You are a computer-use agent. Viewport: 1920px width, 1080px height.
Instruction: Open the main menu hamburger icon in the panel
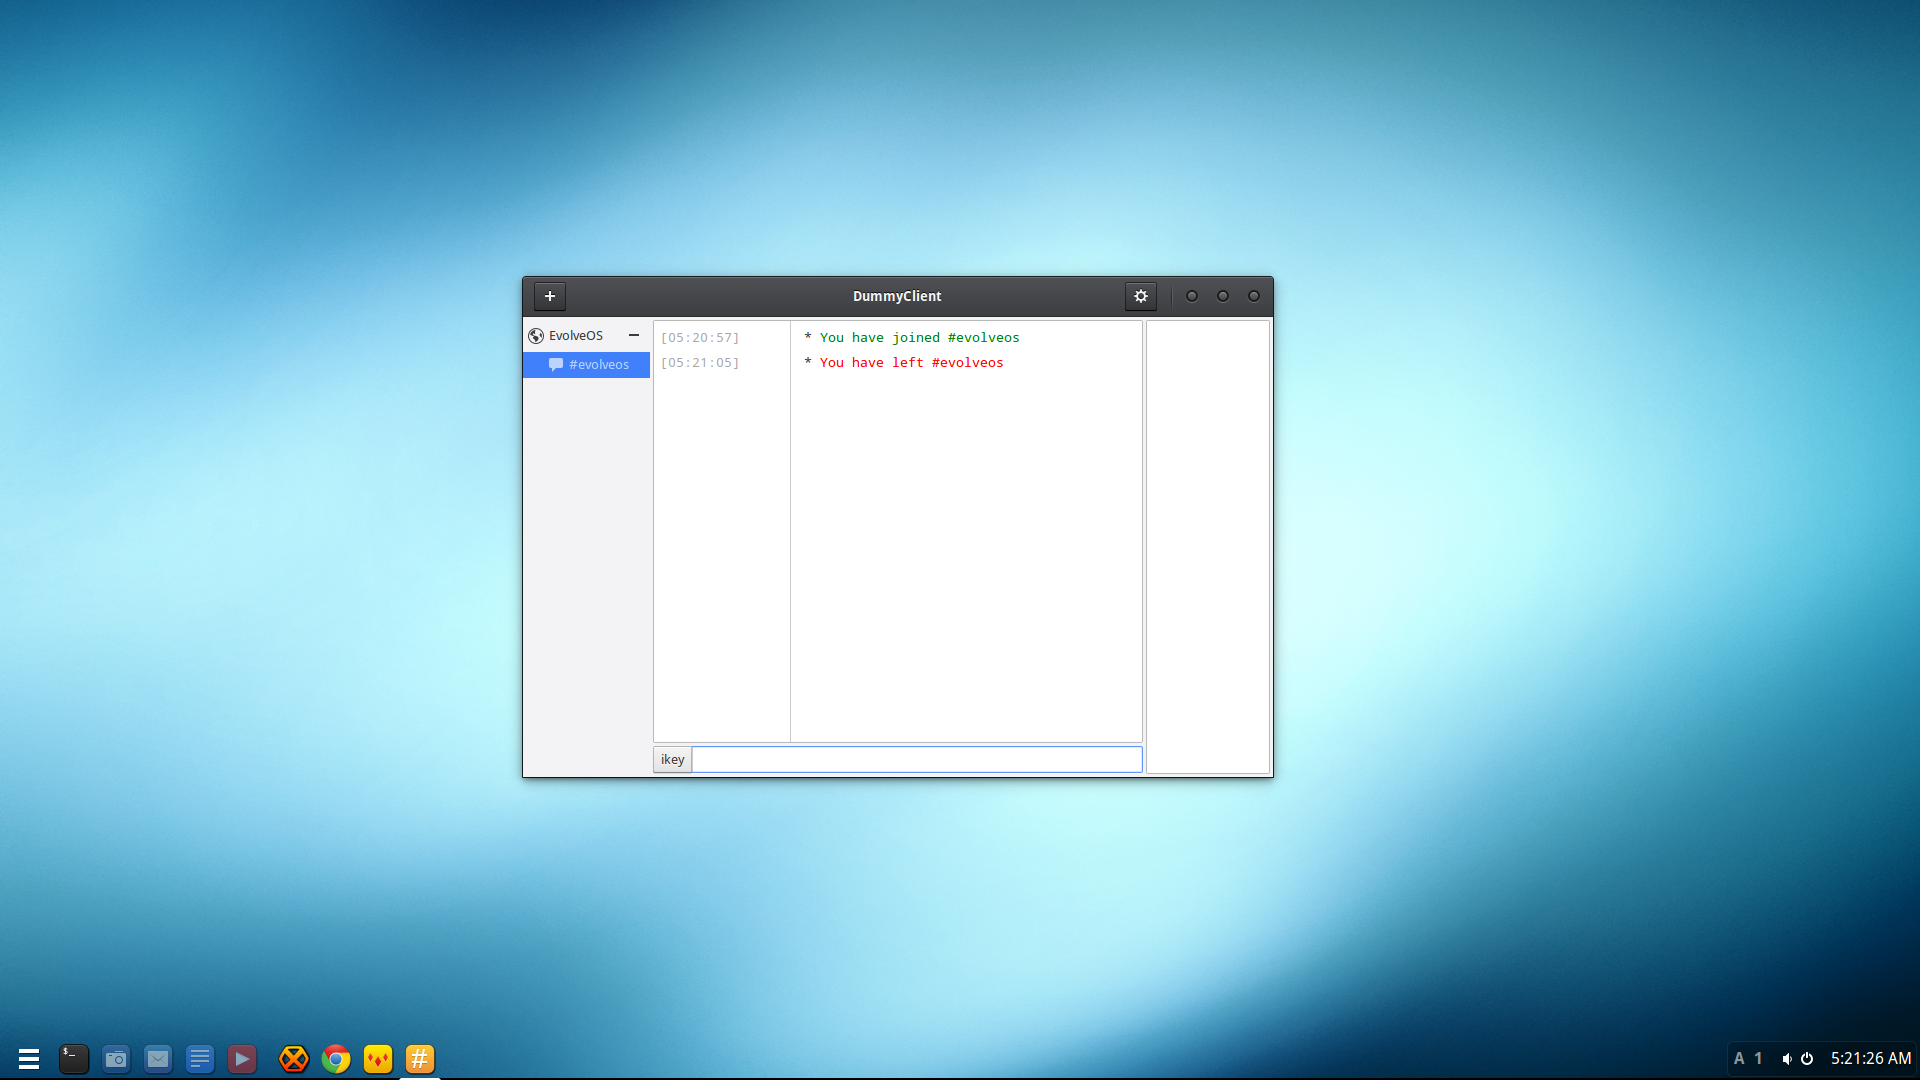pos(29,1059)
